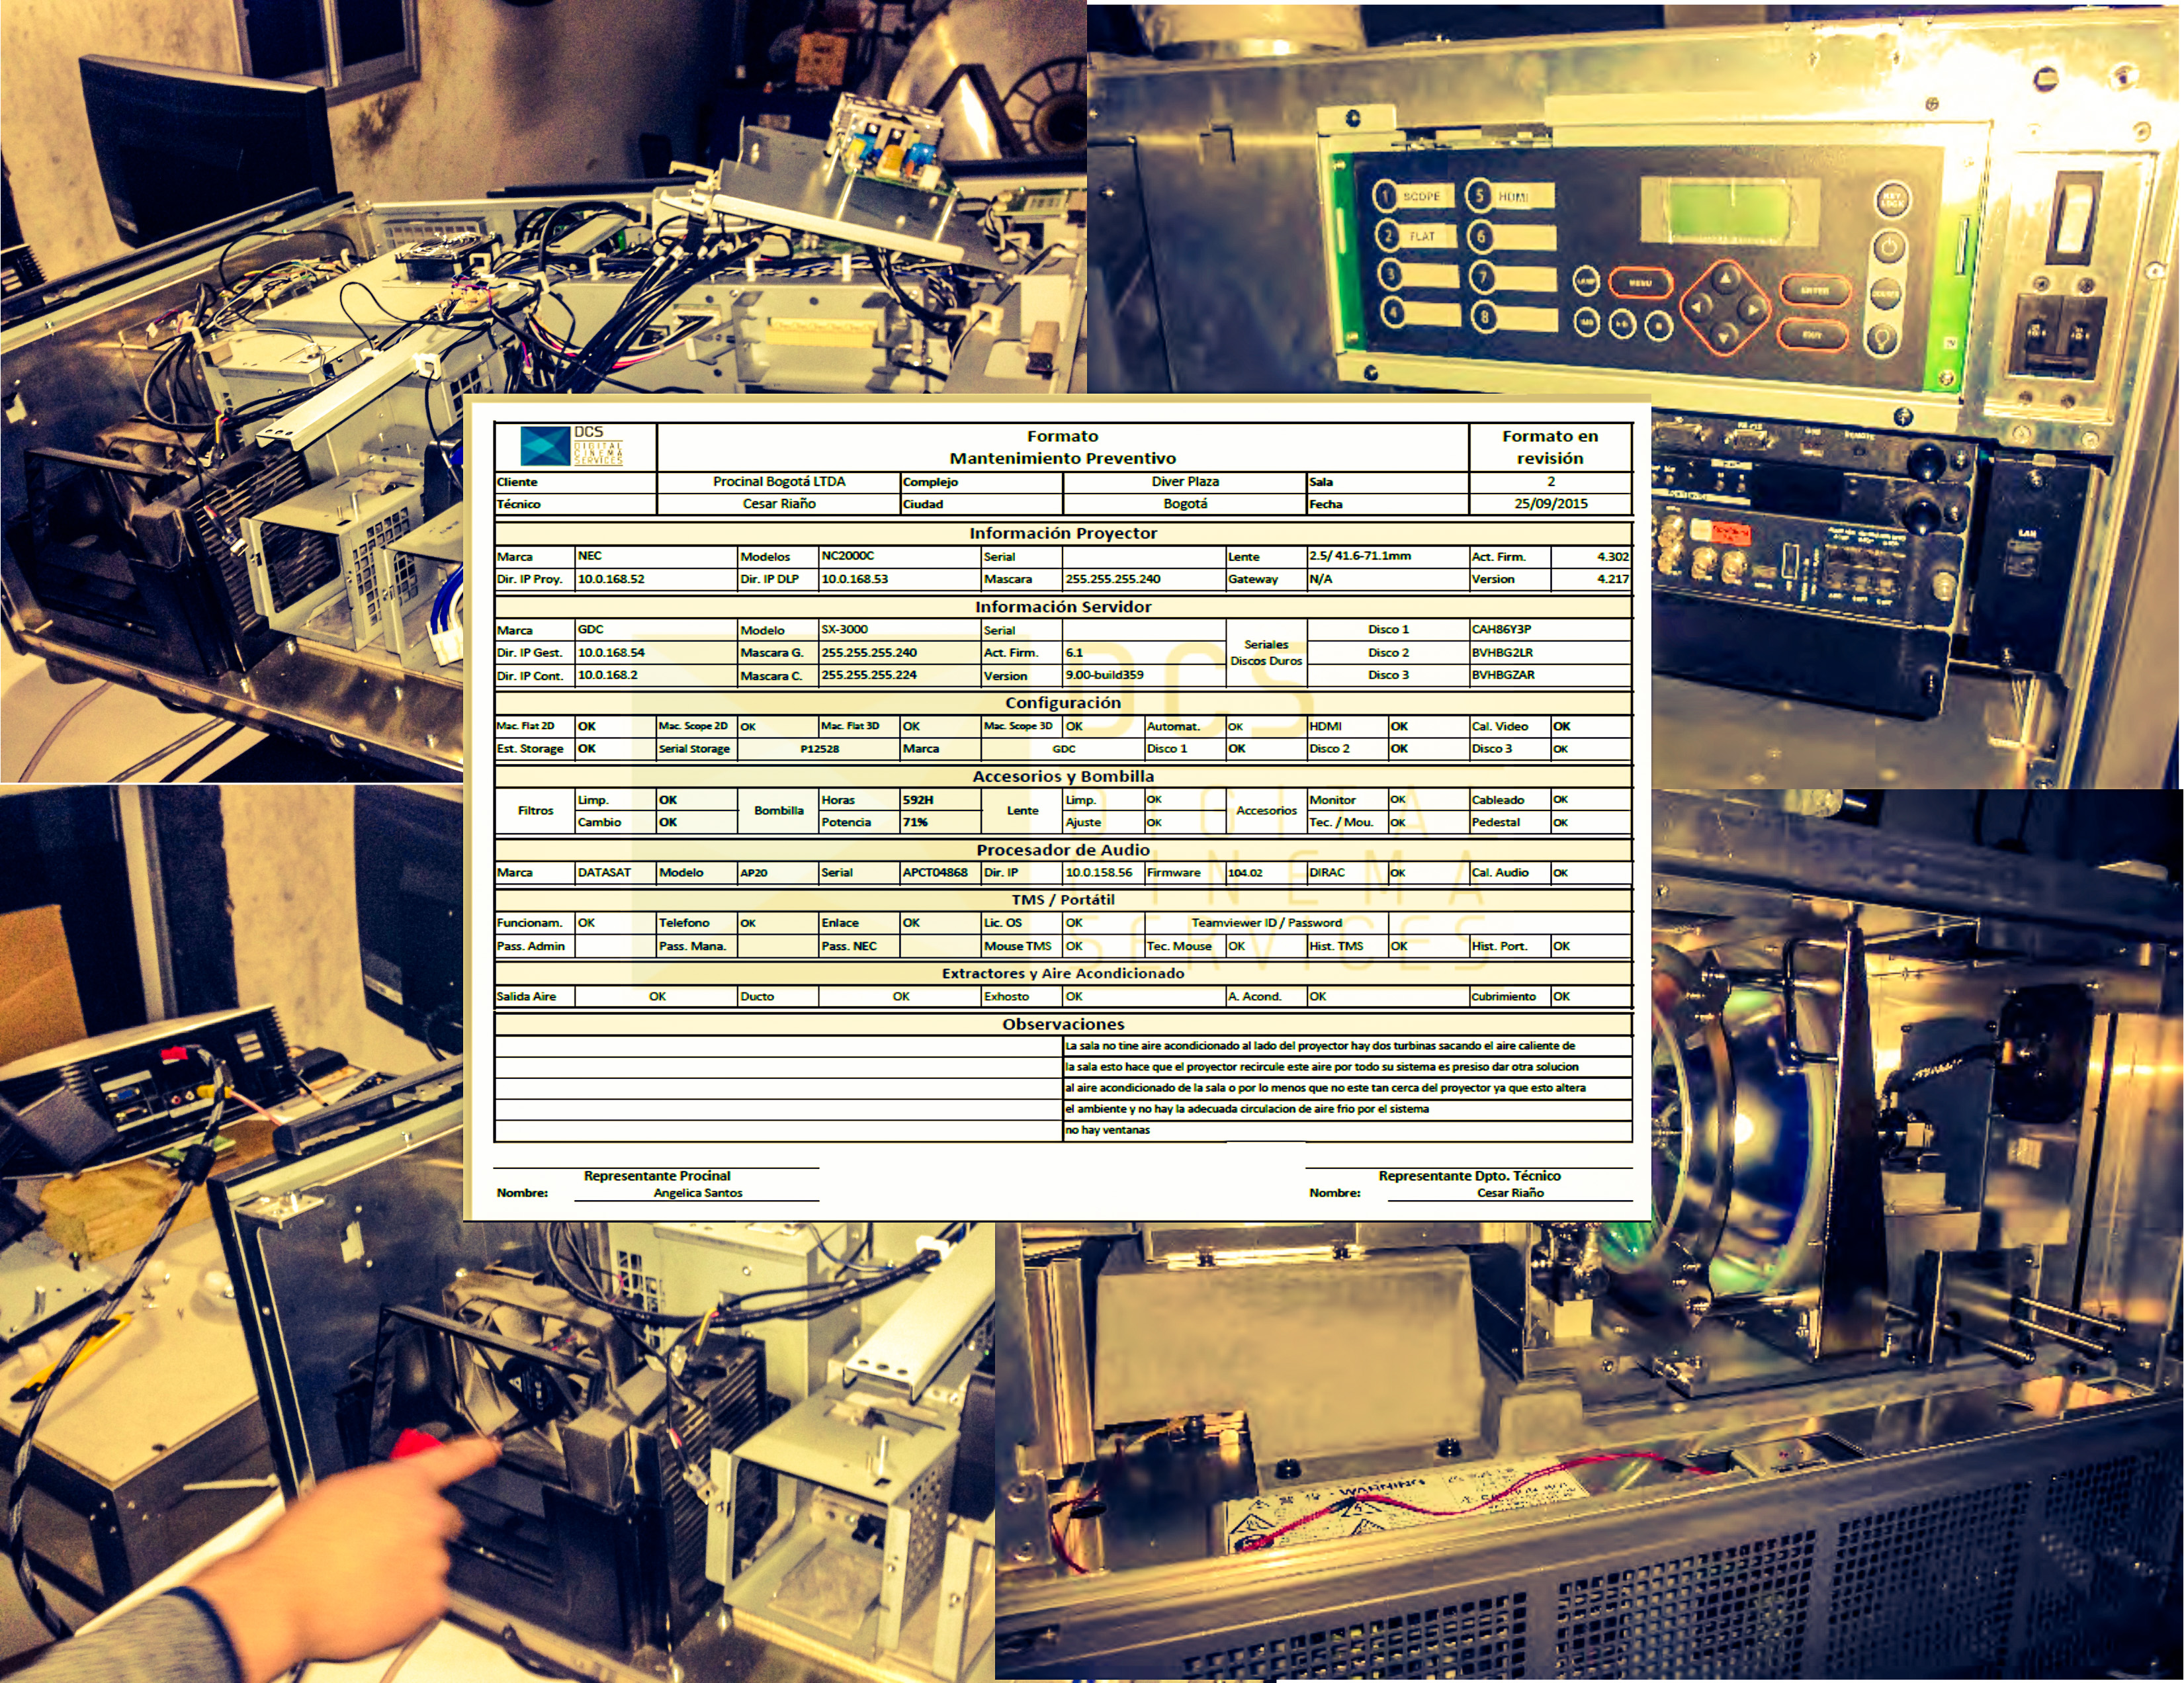Select the model cell 'NC2000C'
The height and width of the screenshot is (1683, 2184).
[900, 556]
